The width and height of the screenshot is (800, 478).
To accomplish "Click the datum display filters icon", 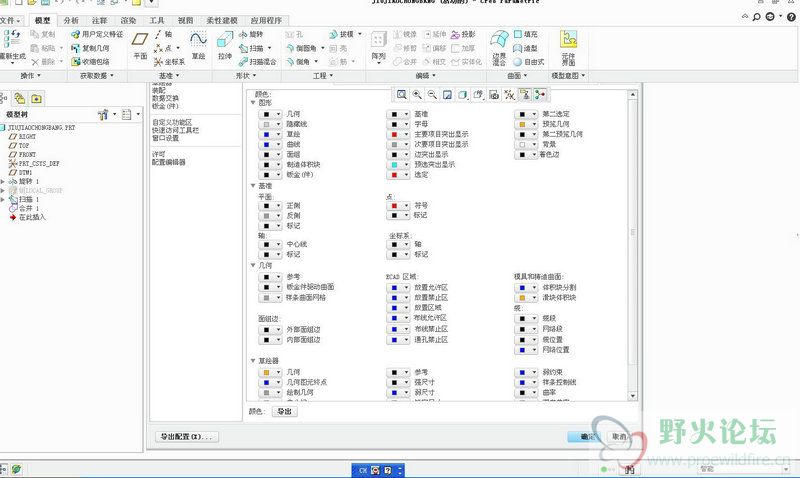I will point(509,94).
